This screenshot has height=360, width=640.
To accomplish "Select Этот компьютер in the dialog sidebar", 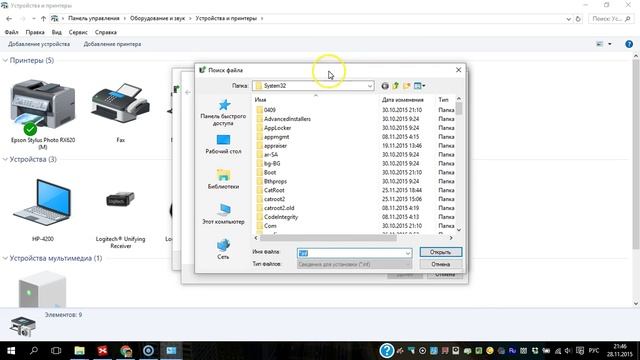I will click(x=223, y=214).
